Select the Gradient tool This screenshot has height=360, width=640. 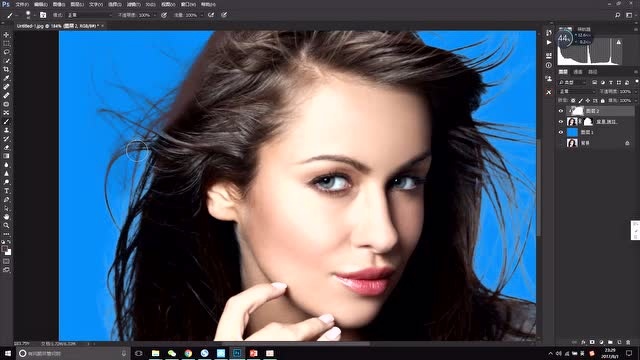coord(6,156)
